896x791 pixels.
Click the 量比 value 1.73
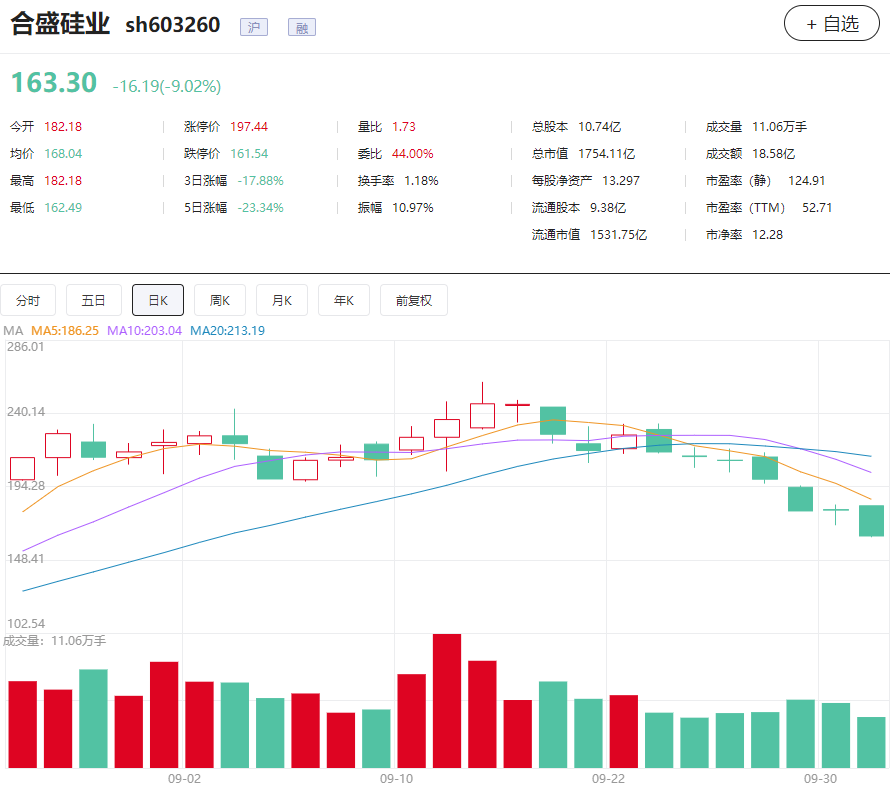404,127
